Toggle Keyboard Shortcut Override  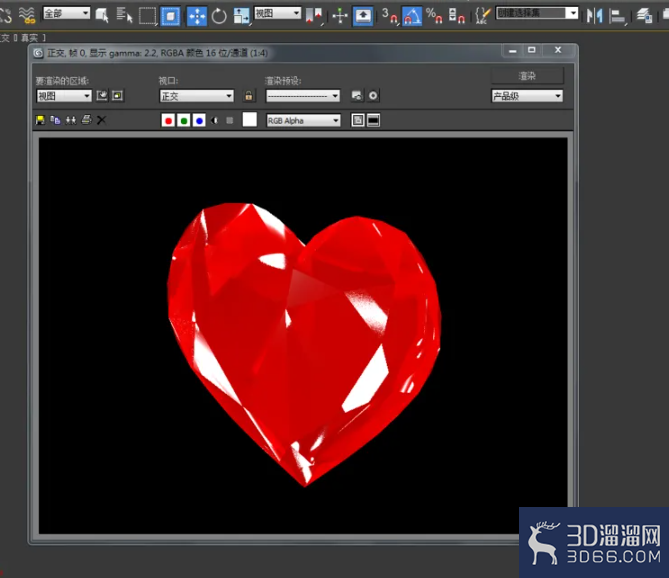[363, 16]
